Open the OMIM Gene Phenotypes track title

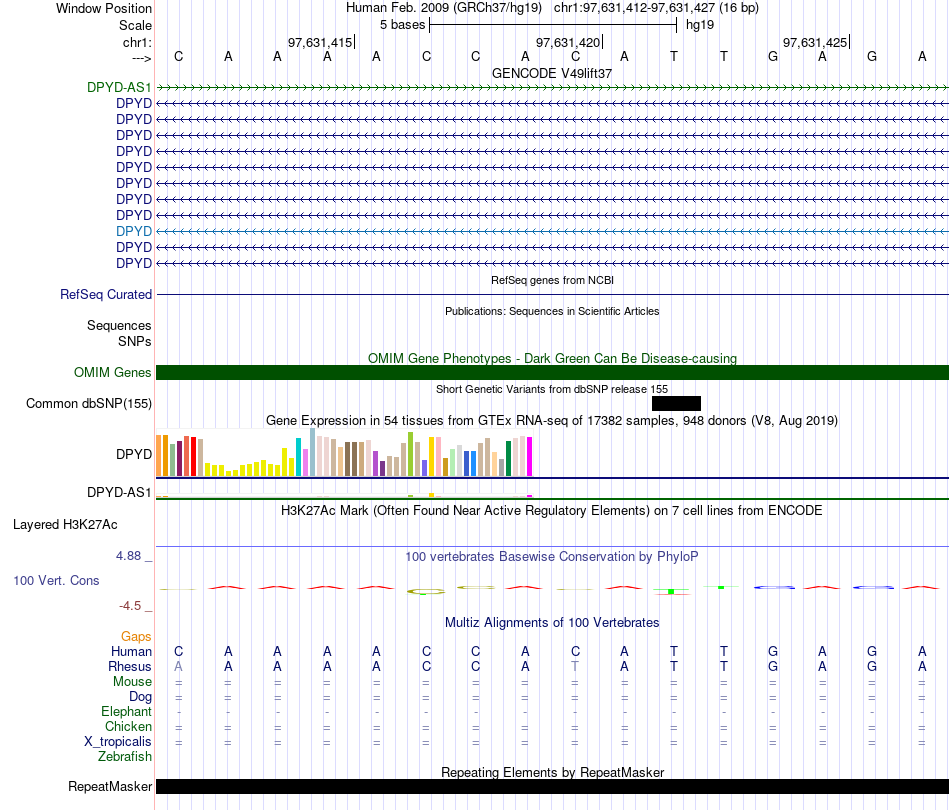[552, 358]
